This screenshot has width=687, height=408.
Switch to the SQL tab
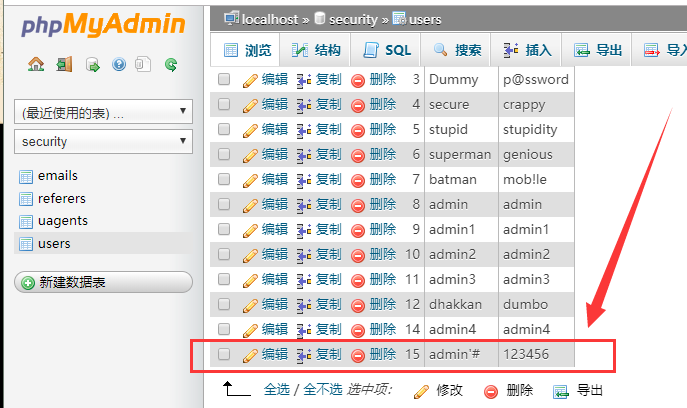point(387,50)
